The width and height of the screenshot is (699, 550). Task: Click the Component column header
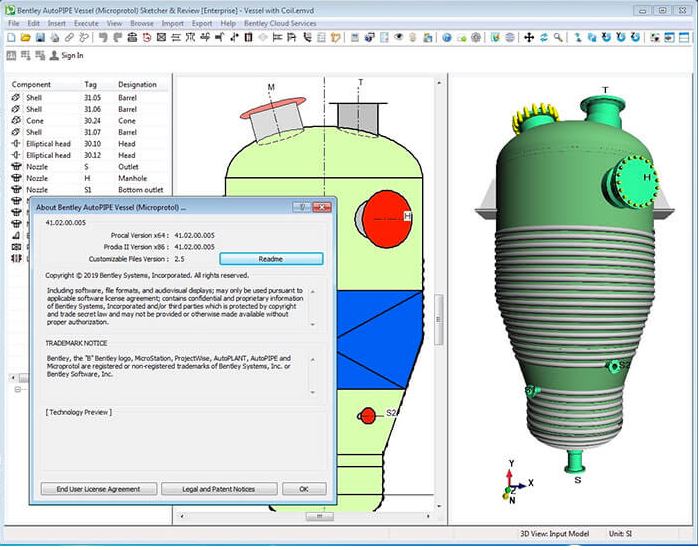pos(31,84)
